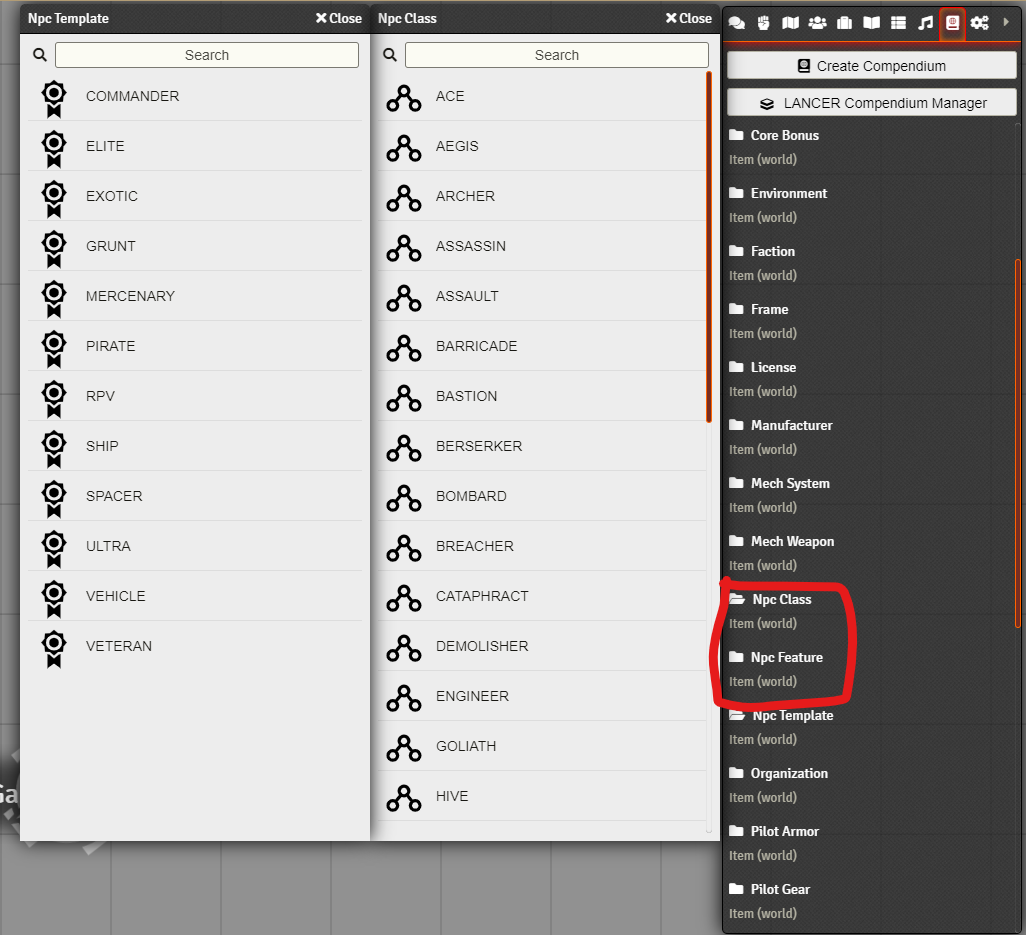
Task: Click the MERCENARY template badge icon
Action: 54,299
